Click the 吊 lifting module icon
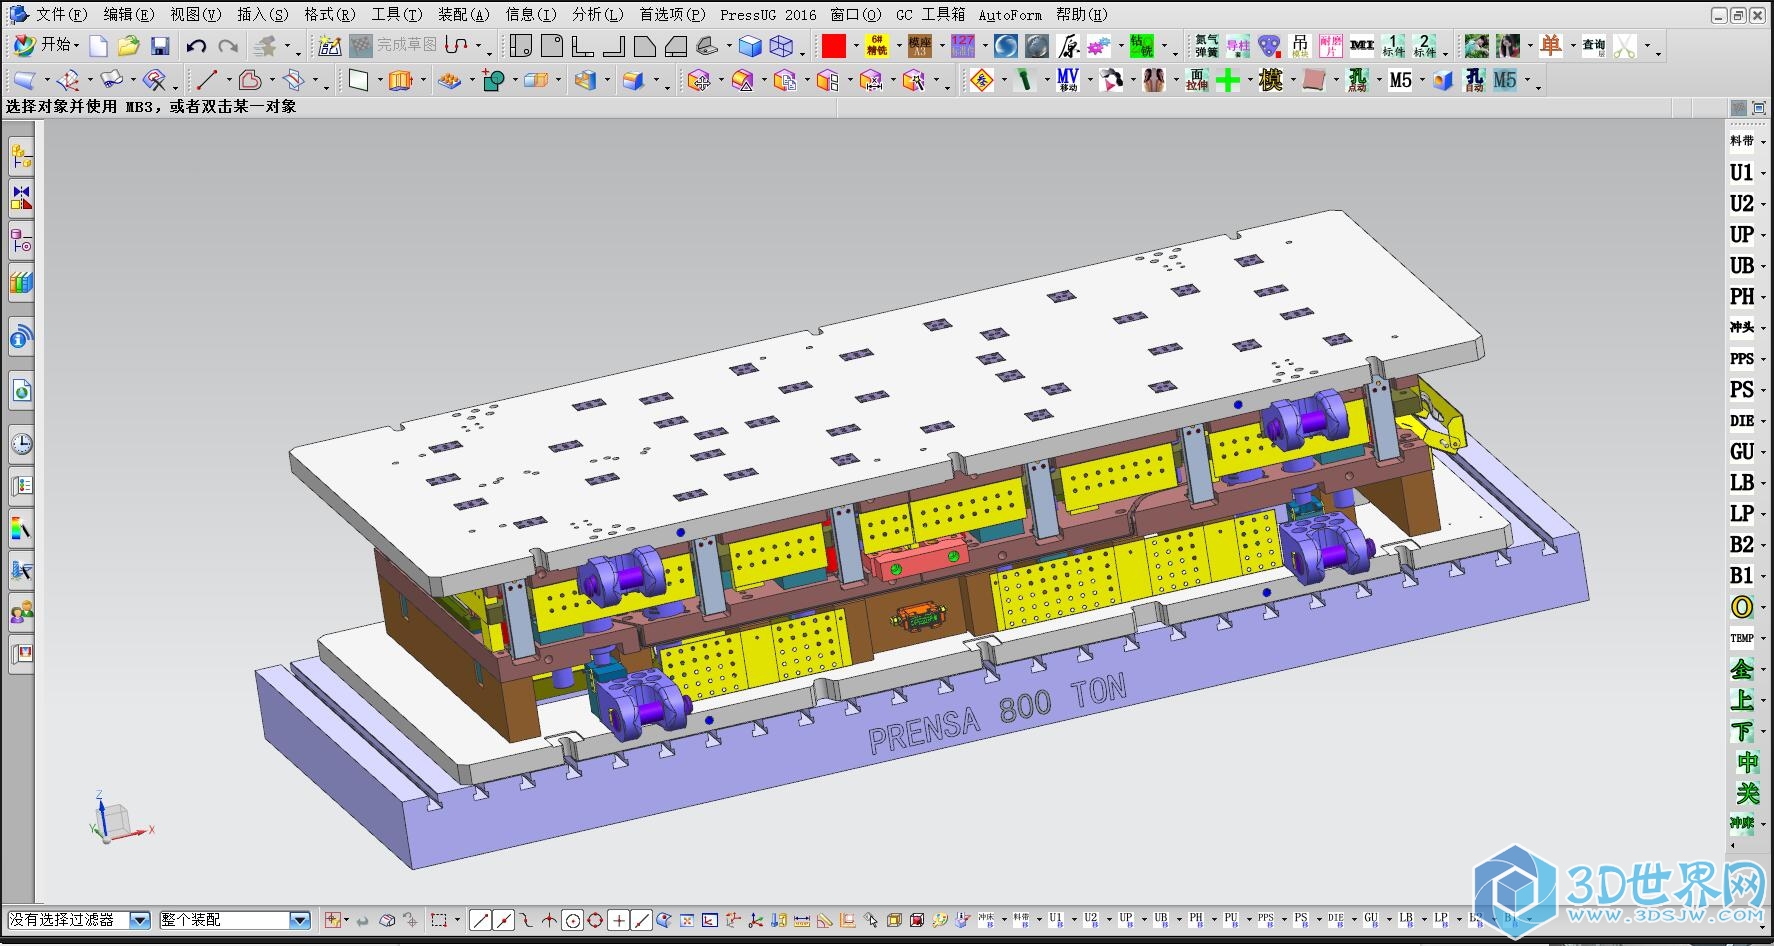This screenshot has width=1774, height=946. [x=1300, y=46]
